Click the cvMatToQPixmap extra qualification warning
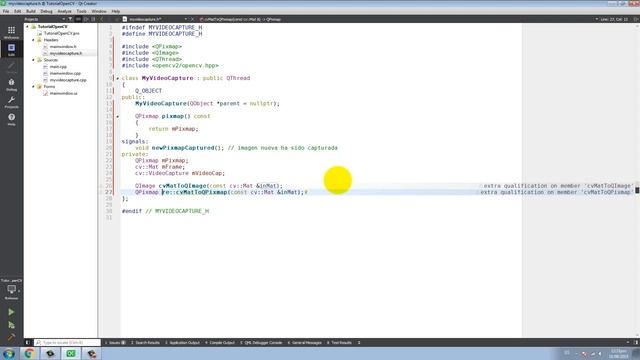Screen dimensions: 640x360 (x=556, y=192)
